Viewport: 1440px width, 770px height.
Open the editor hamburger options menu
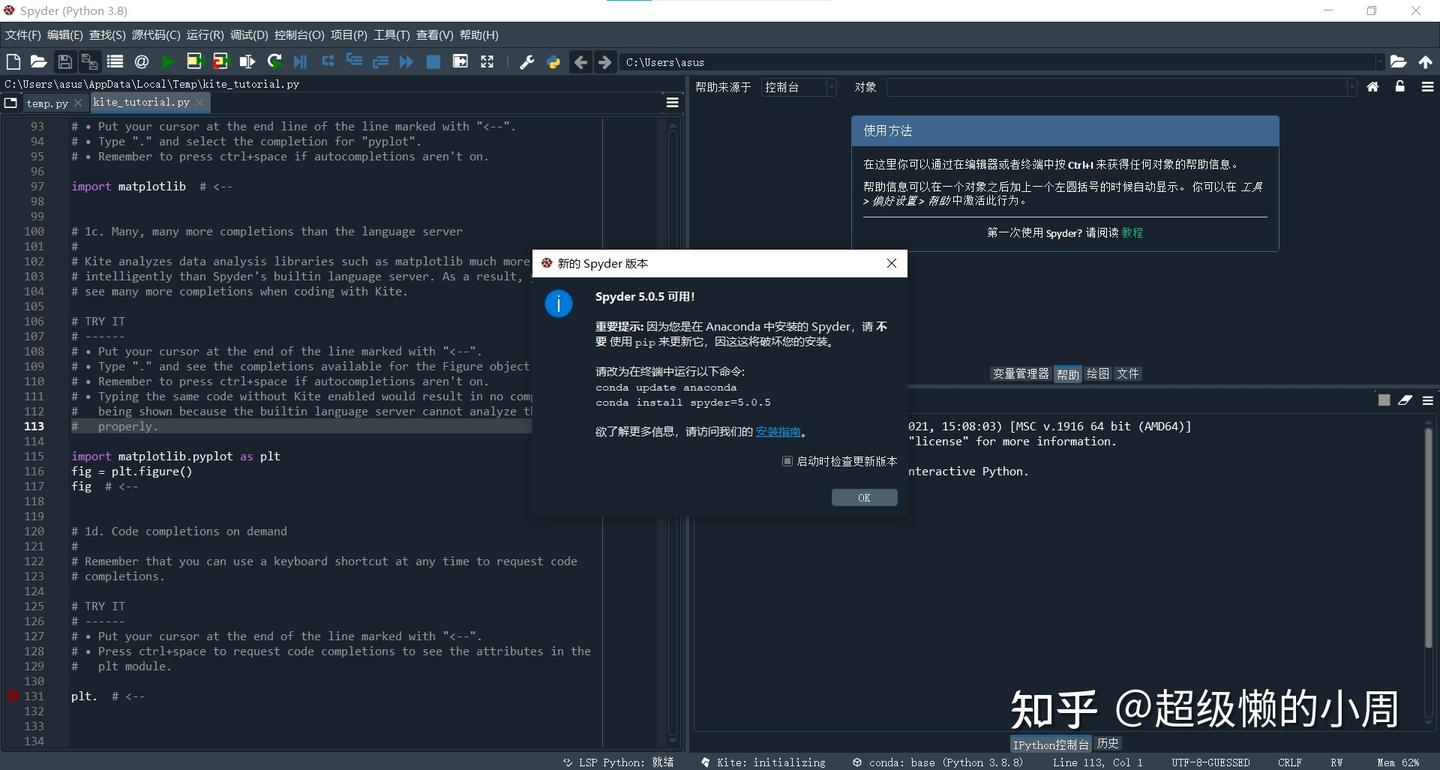pos(671,101)
